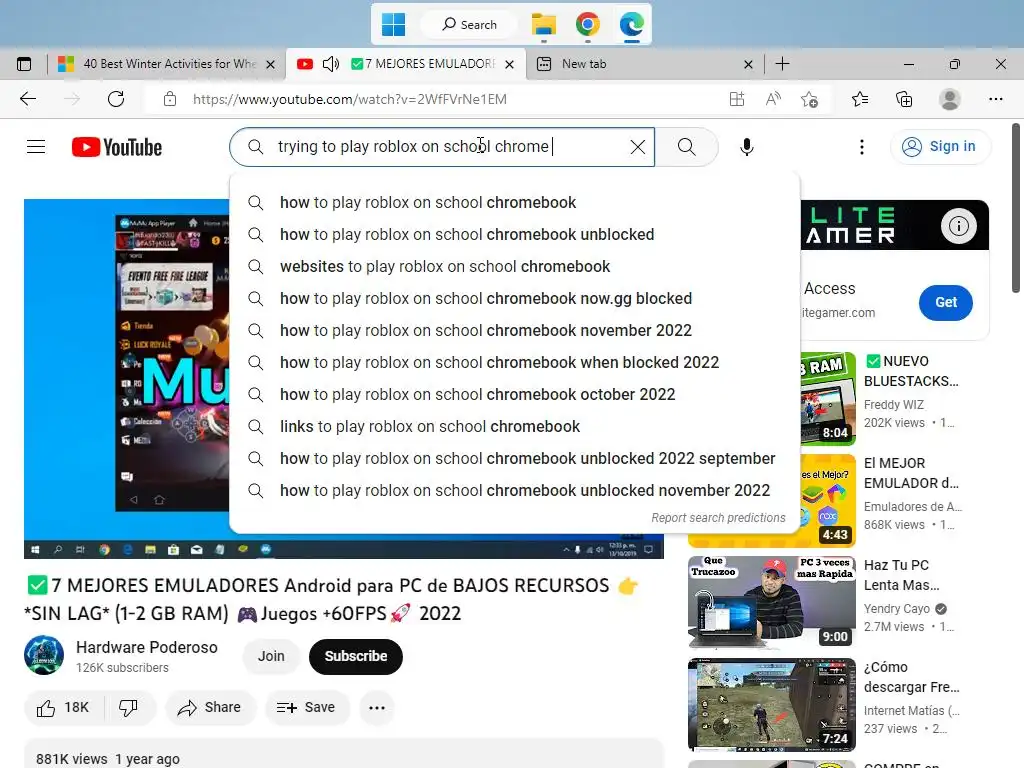Search with your voice microphone
This screenshot has height=768, width=1024.
[746, 147]
